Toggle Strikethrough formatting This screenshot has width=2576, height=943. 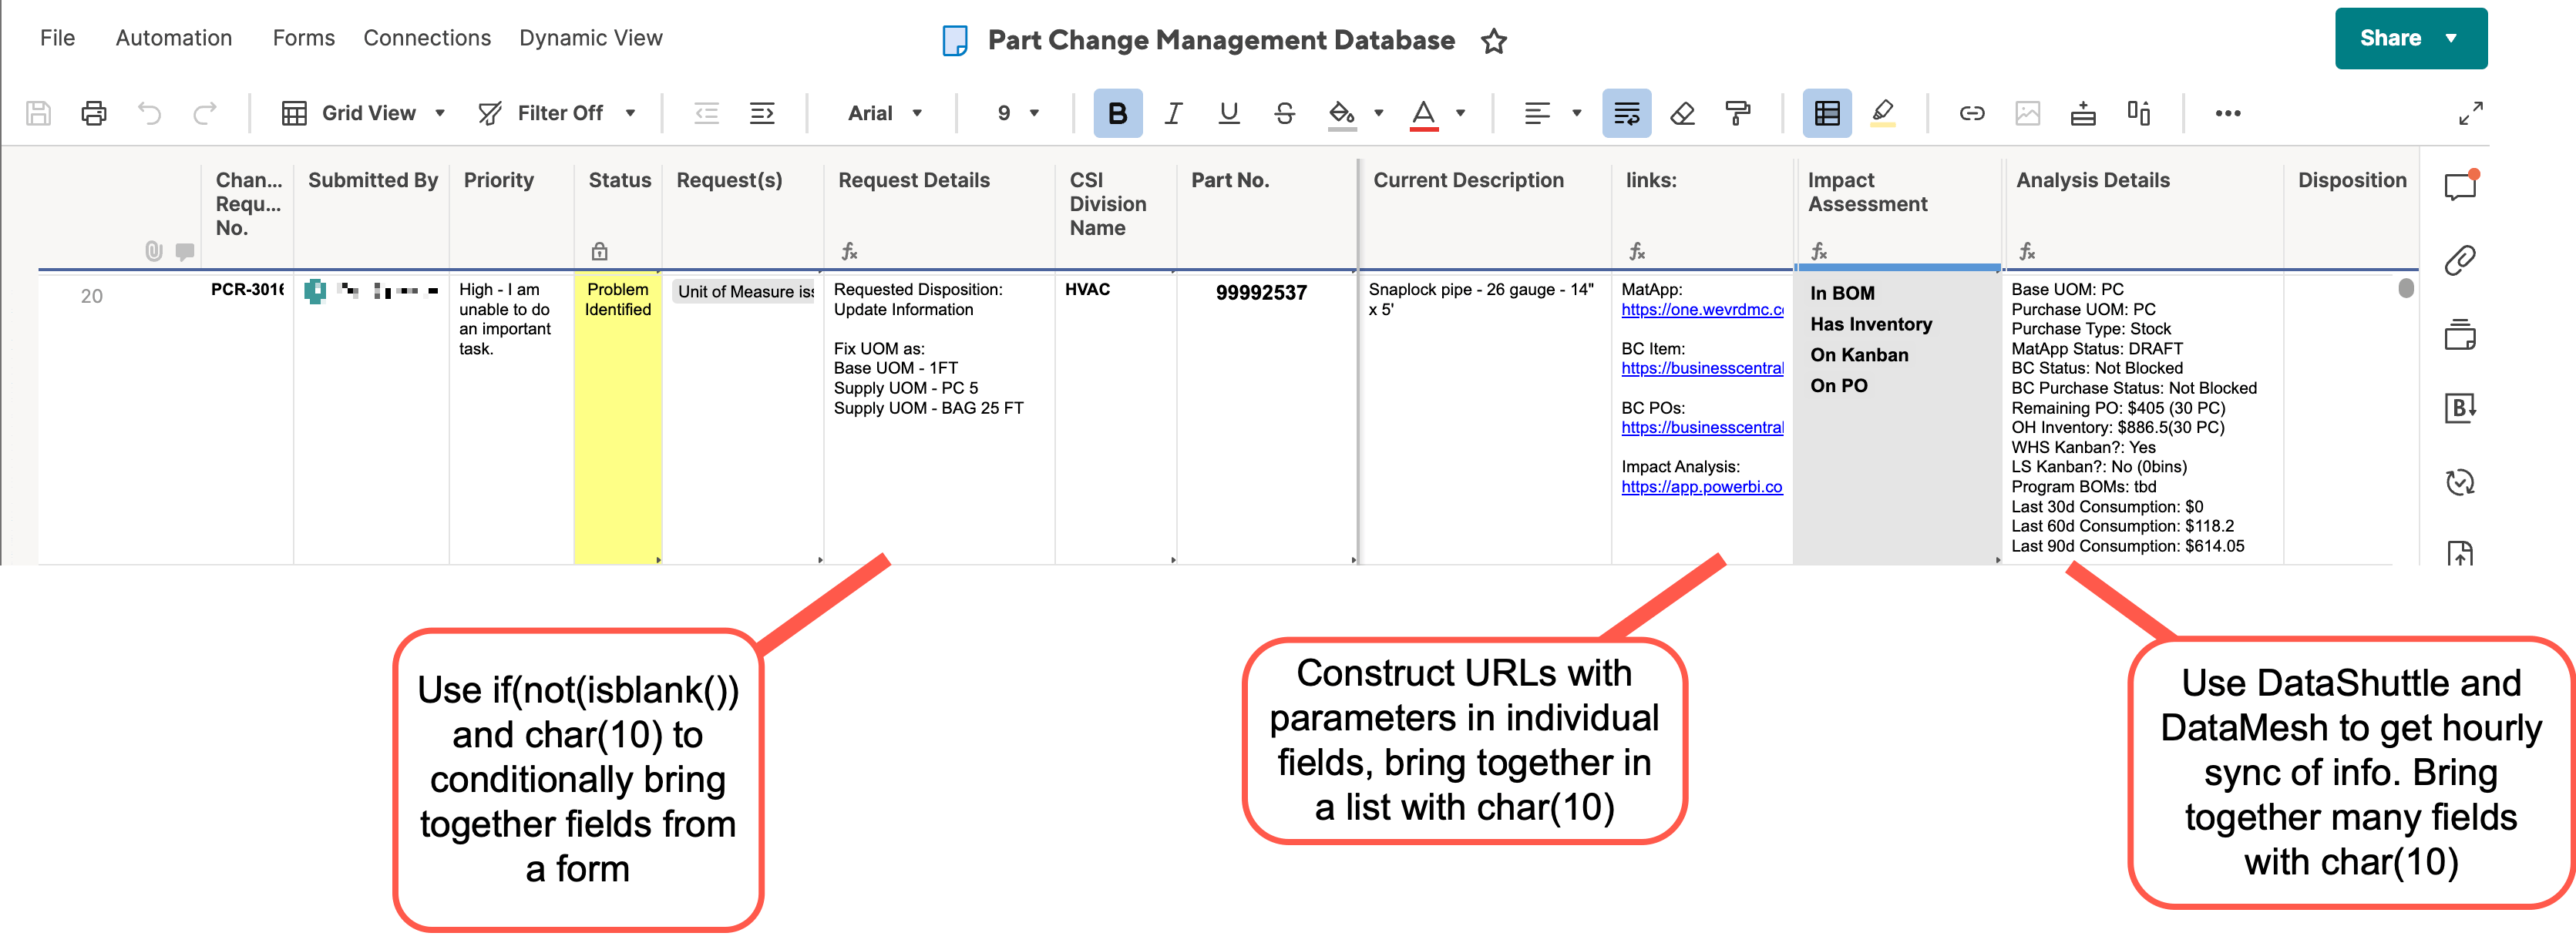[1285, 113]
